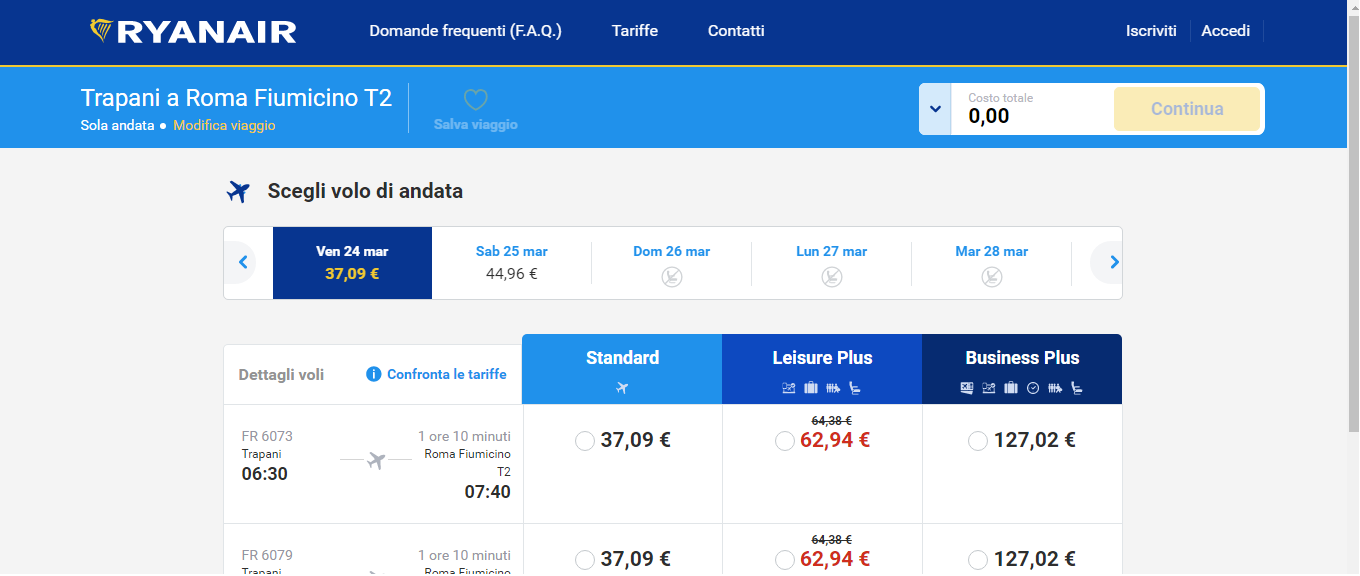Open the Tariffe menu item
The height and width of the screenshot is (576, 1360).
[635, 31]
